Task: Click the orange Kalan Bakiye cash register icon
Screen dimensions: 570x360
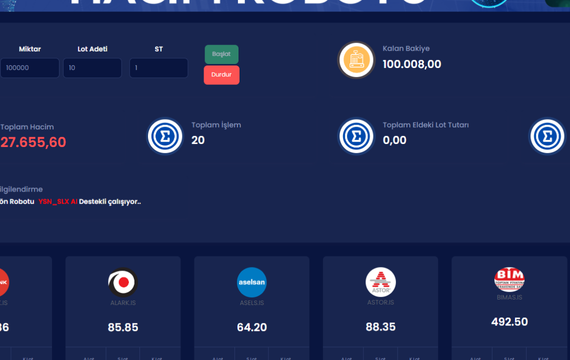Action: click(356, 60)
